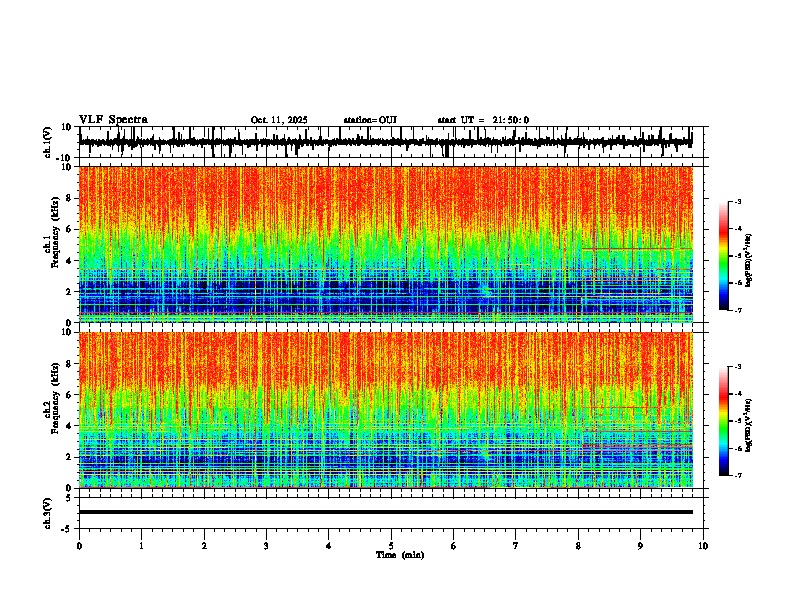Click the "start UT = 21:50:0" header text
The height and width of the screenshot is (612, 792).
point(483,120)
